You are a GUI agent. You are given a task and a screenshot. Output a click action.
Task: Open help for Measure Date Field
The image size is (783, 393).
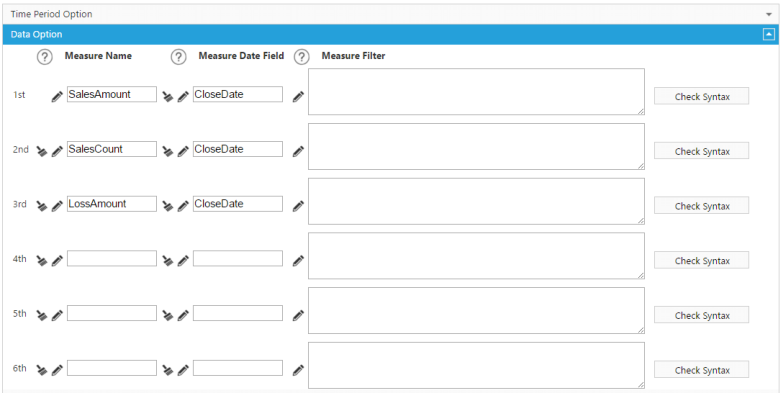pyautogui.click(x=178, y=57)
